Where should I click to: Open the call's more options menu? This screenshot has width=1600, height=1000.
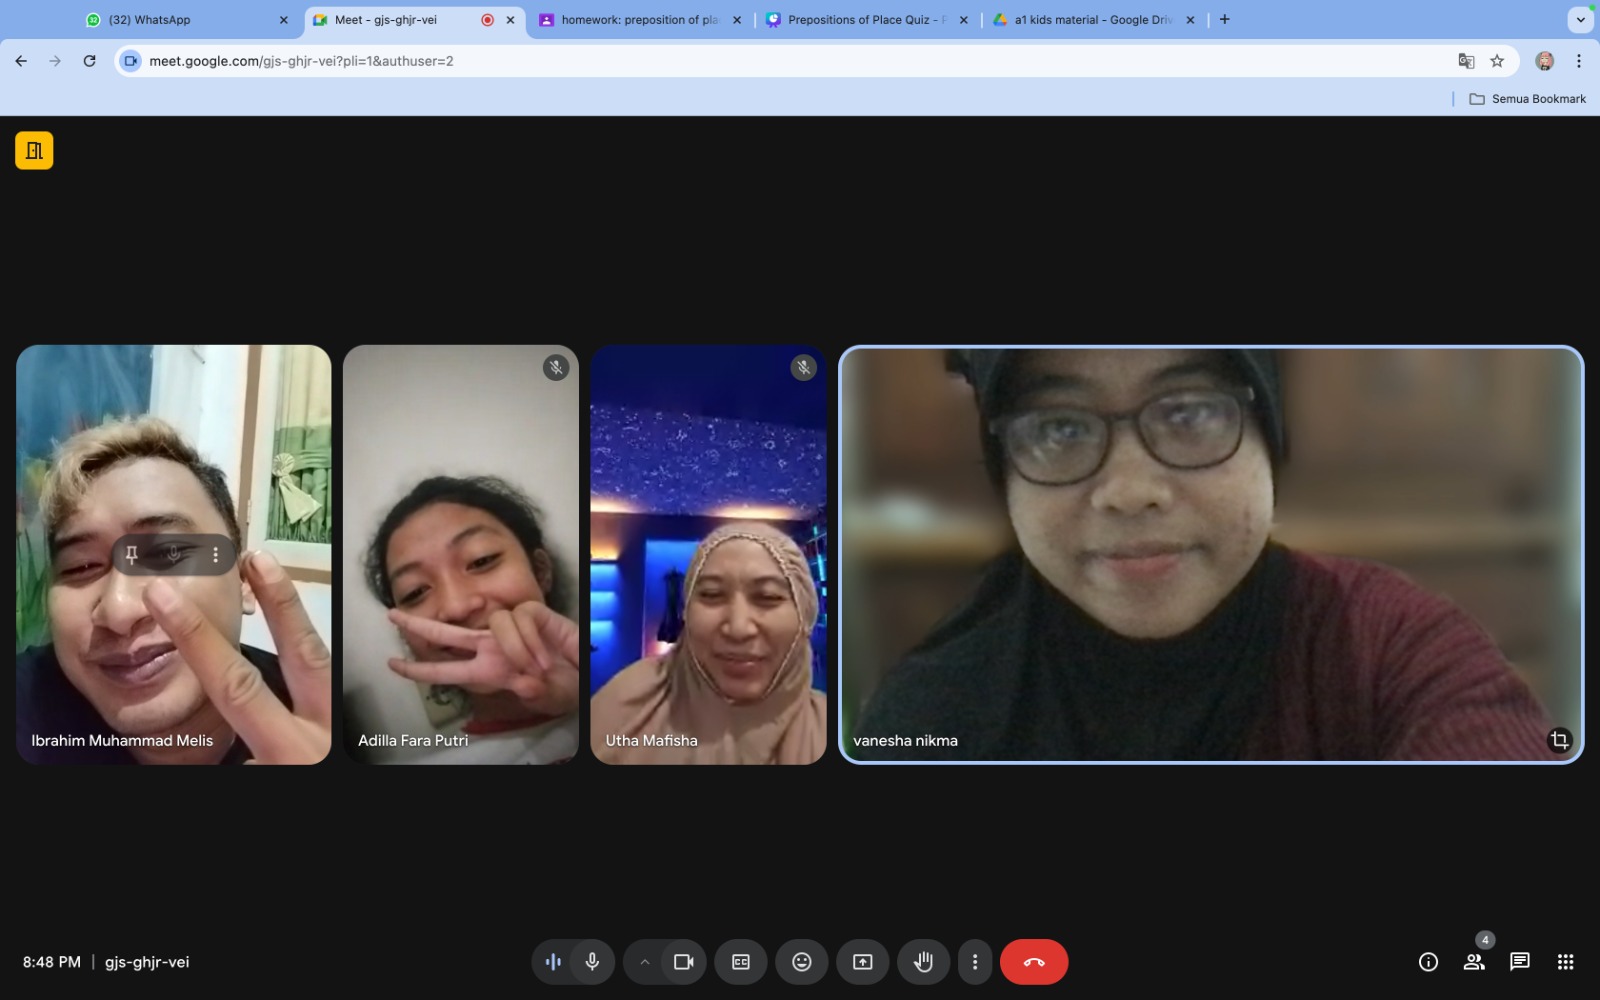[x=975, y=962]
